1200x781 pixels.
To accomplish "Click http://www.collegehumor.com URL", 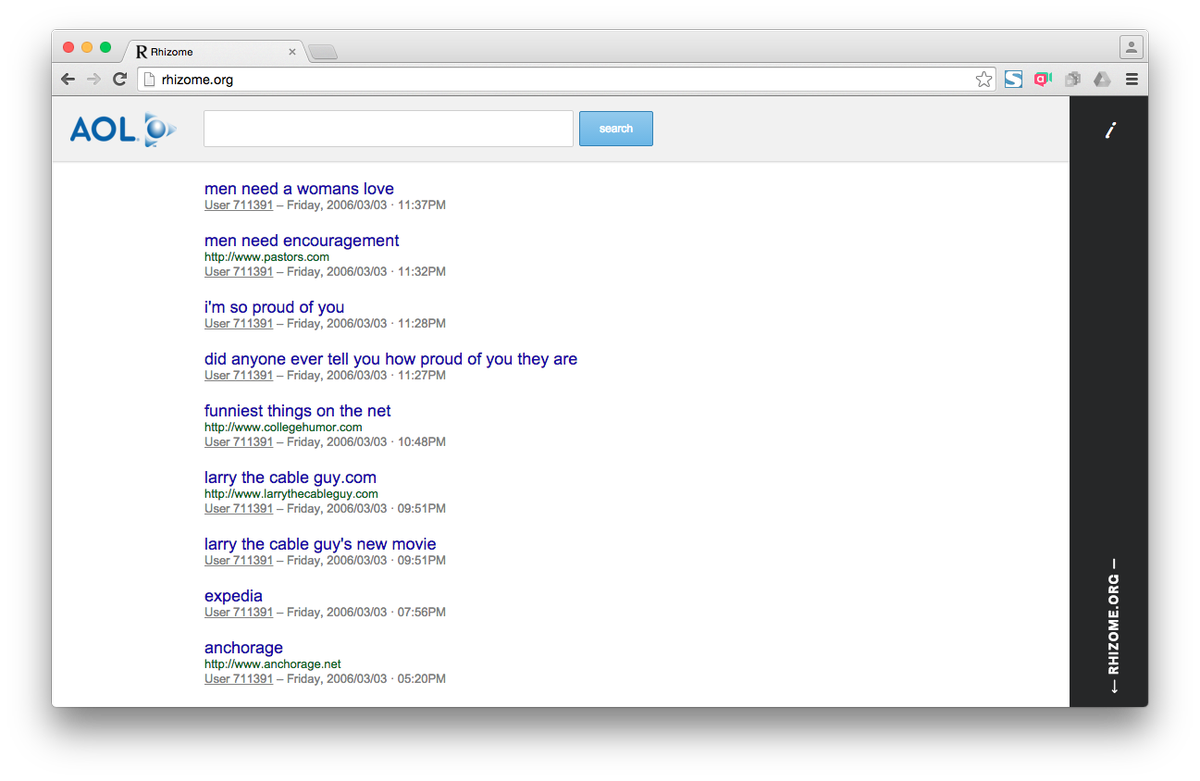I will pos(283,427).
